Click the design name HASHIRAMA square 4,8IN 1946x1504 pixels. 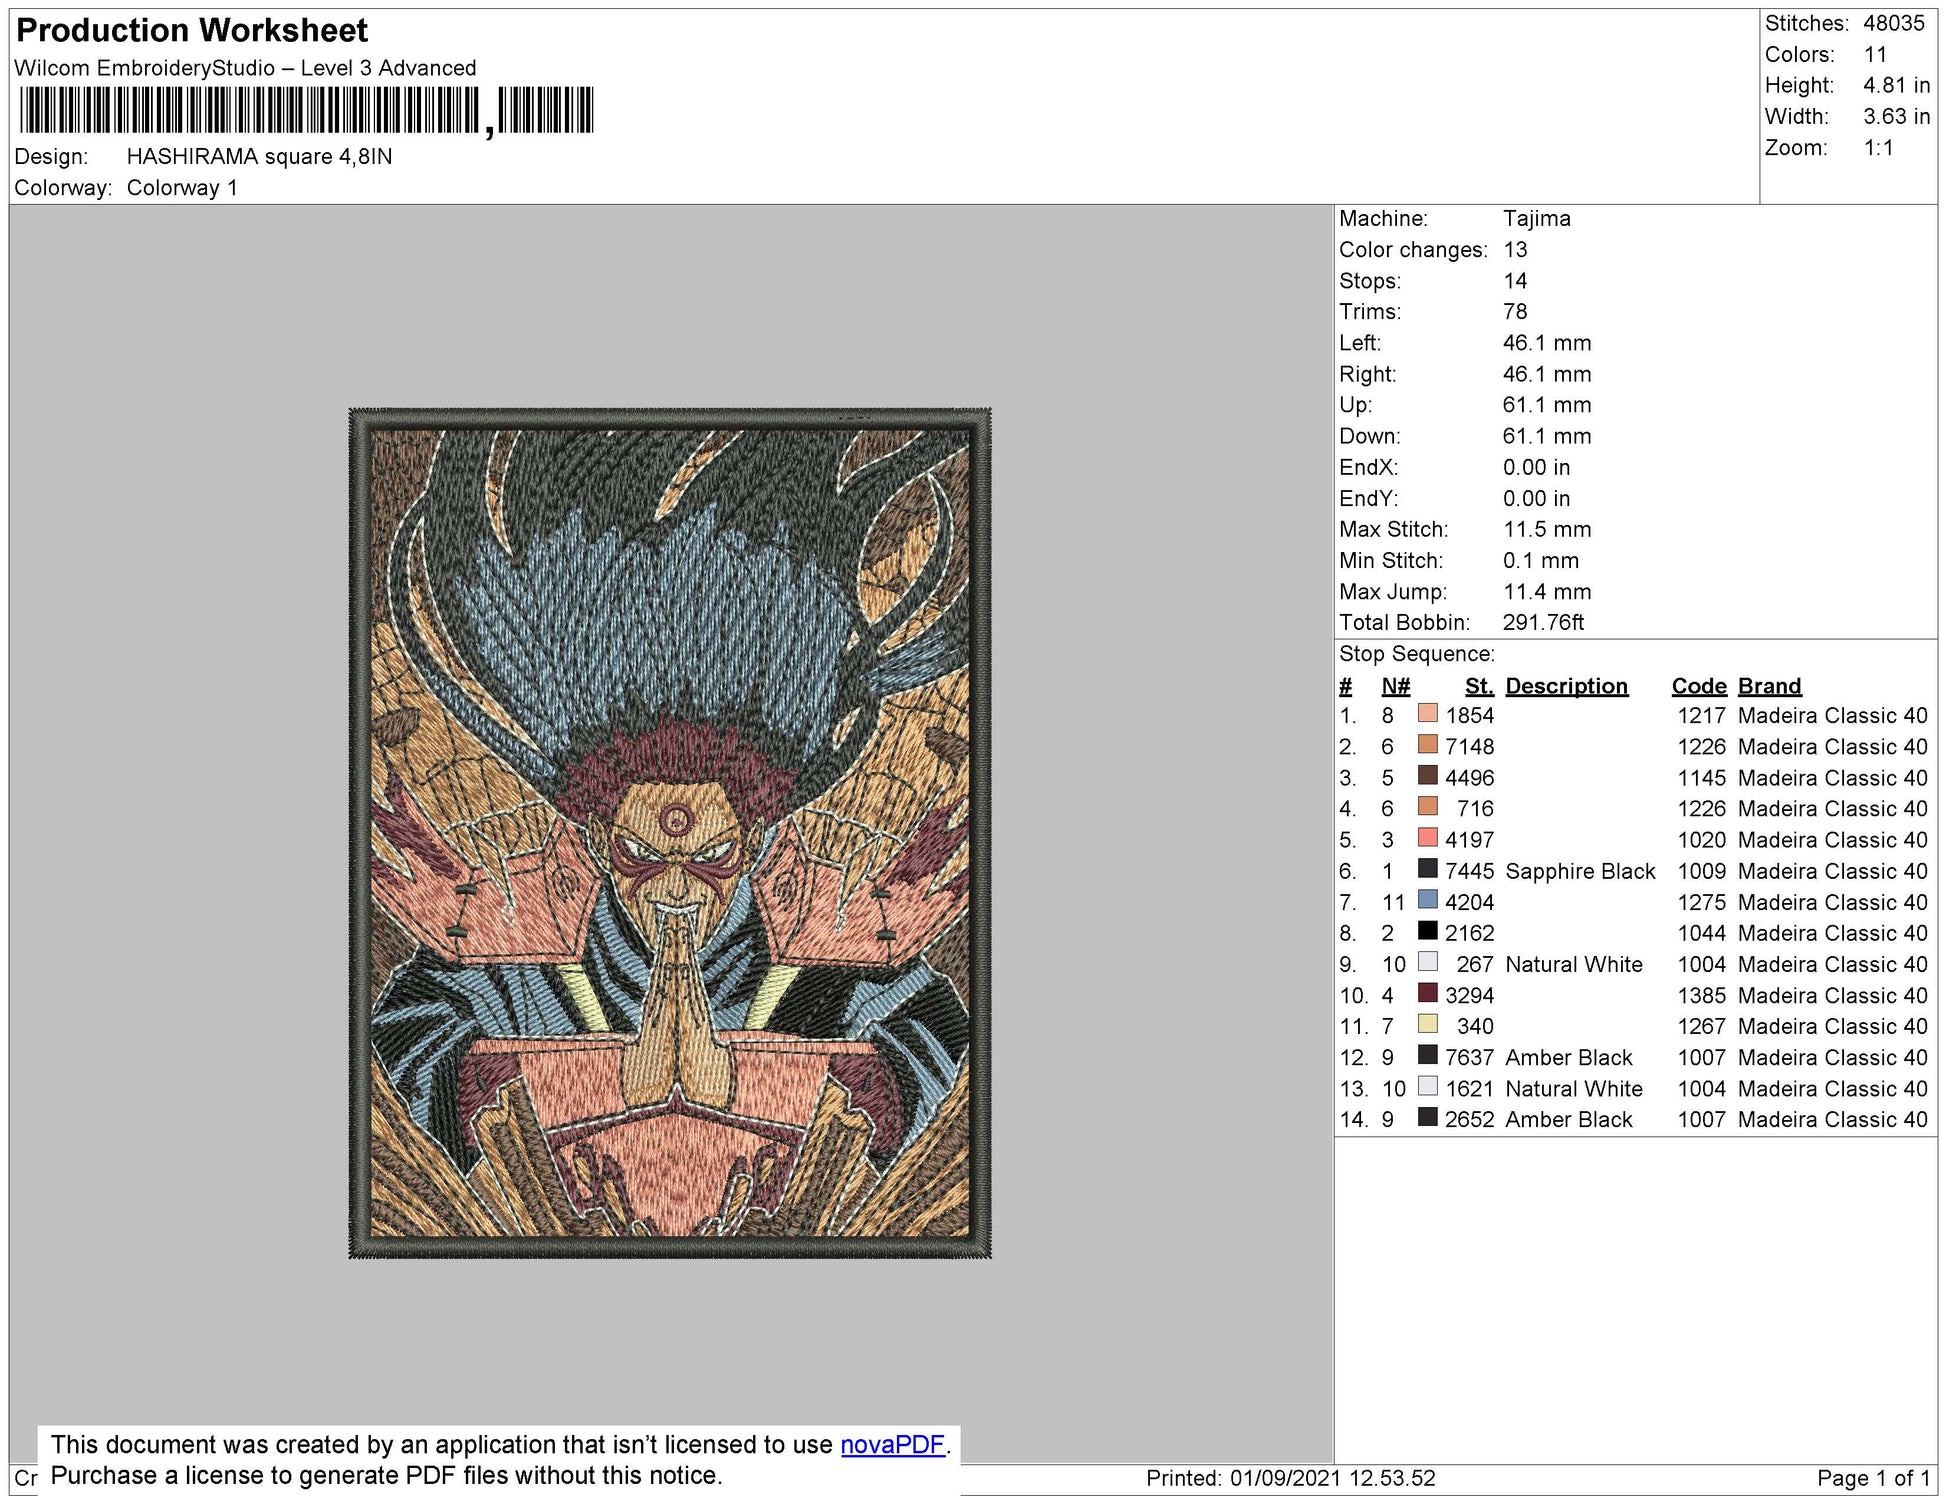(x=259, y=157)
